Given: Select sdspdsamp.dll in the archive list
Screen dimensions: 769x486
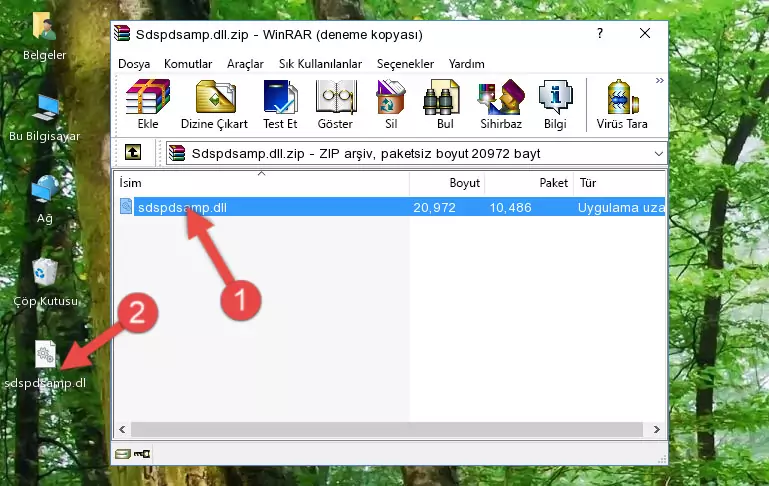Looking at the screenshot, I should coord(182,207).
